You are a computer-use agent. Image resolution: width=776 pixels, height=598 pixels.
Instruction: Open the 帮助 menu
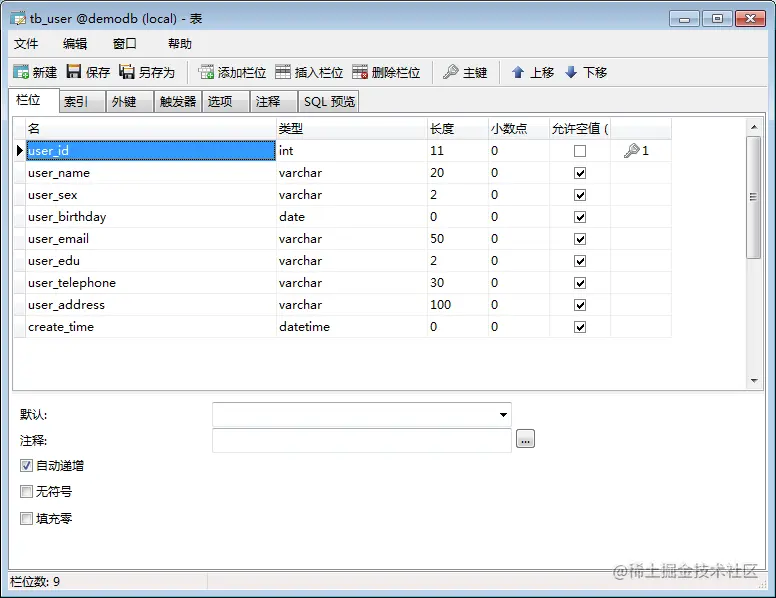coord(180,44)
